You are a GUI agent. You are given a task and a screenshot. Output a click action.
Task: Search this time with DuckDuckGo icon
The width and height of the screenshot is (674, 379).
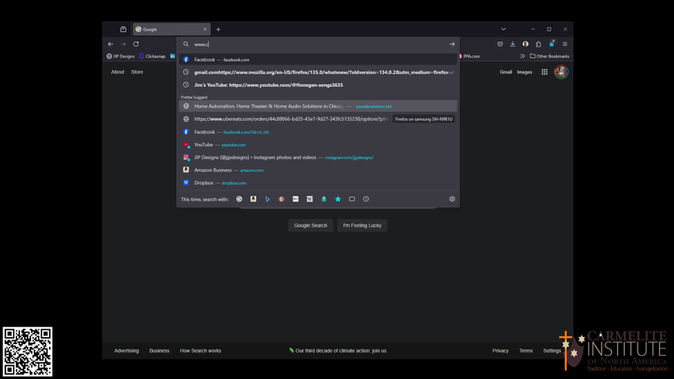point(281,199)
